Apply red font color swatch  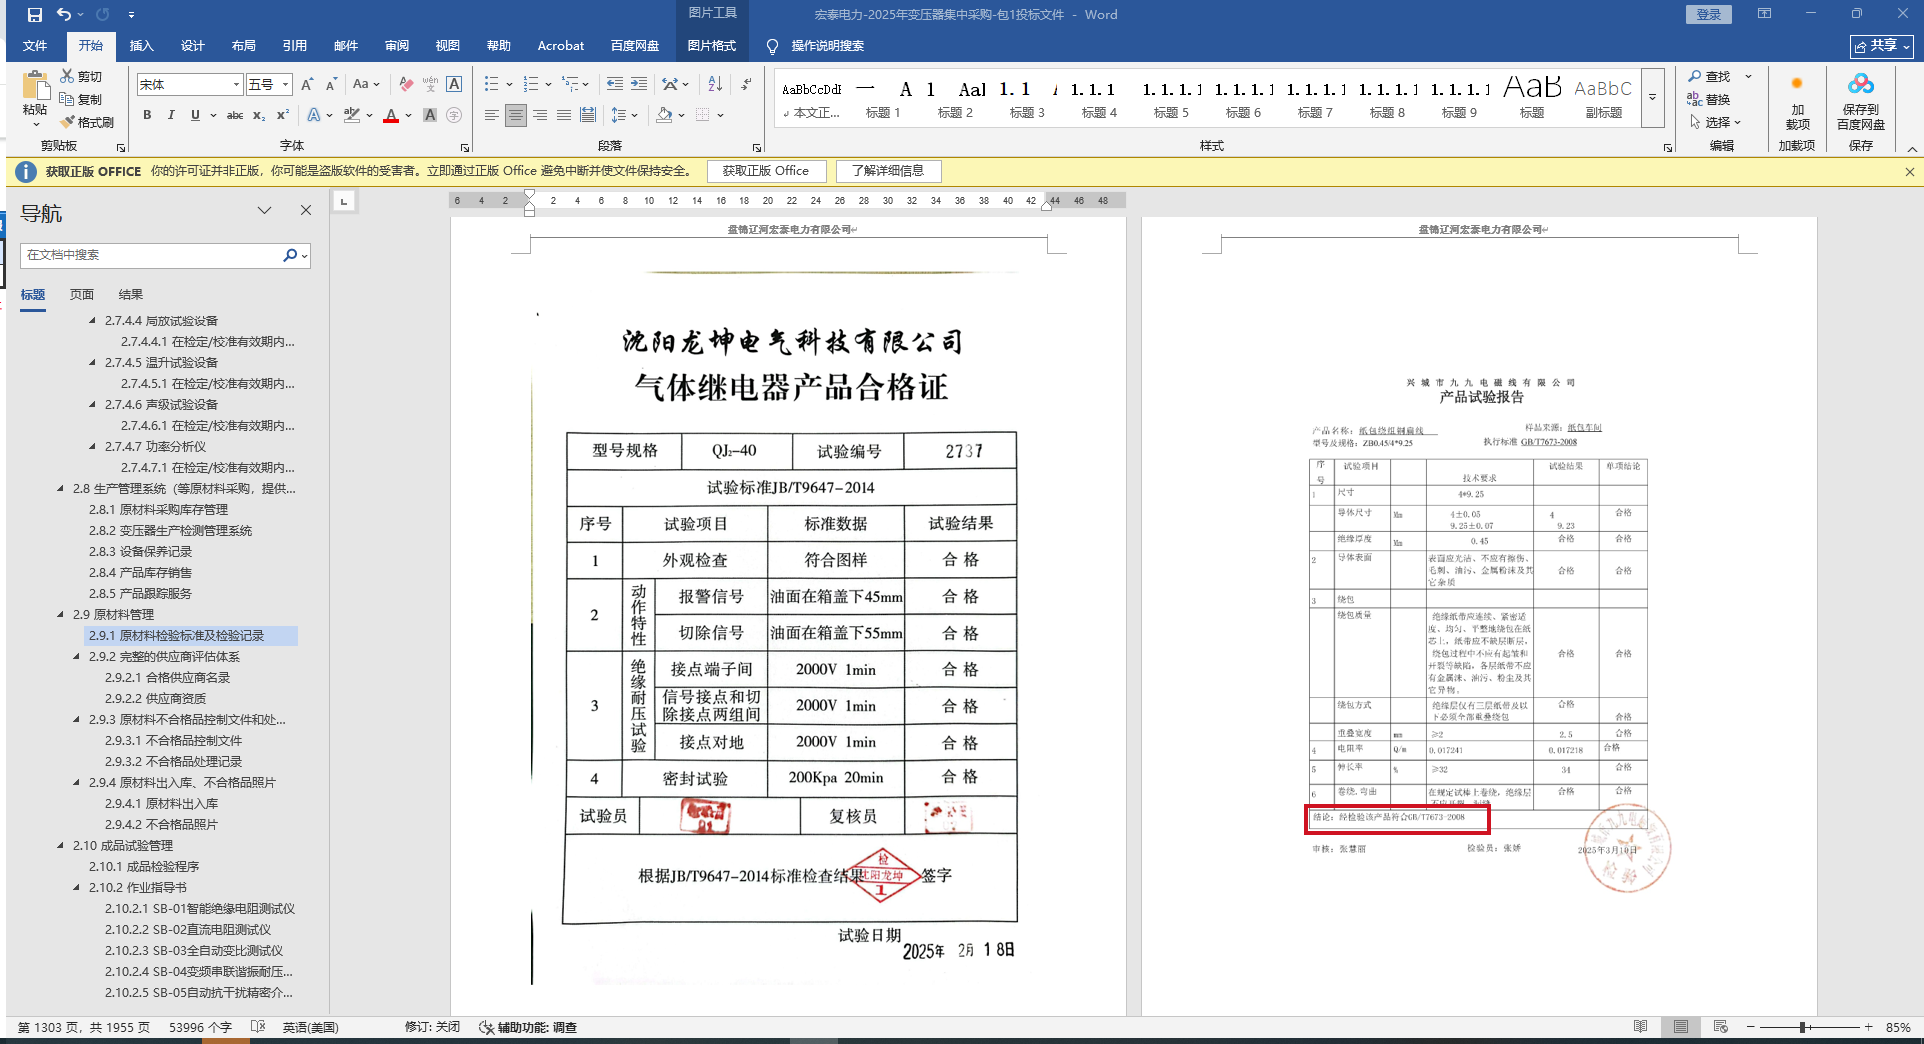pos(391,116)
